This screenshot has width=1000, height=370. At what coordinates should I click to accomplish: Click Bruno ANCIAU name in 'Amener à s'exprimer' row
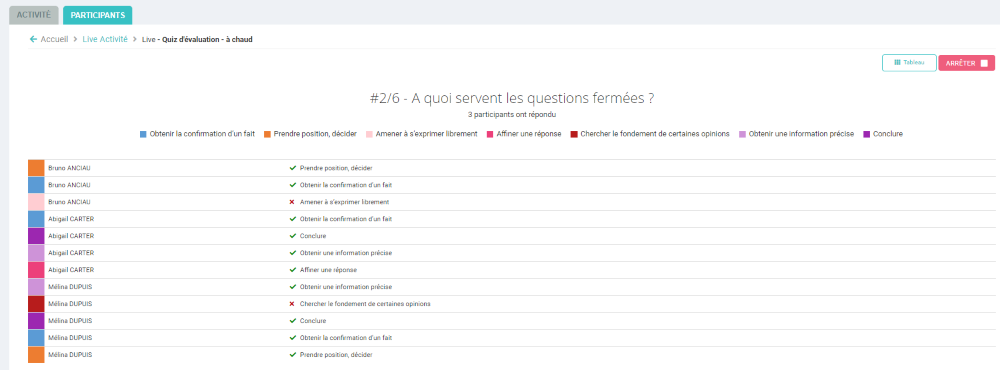point(70,202)
